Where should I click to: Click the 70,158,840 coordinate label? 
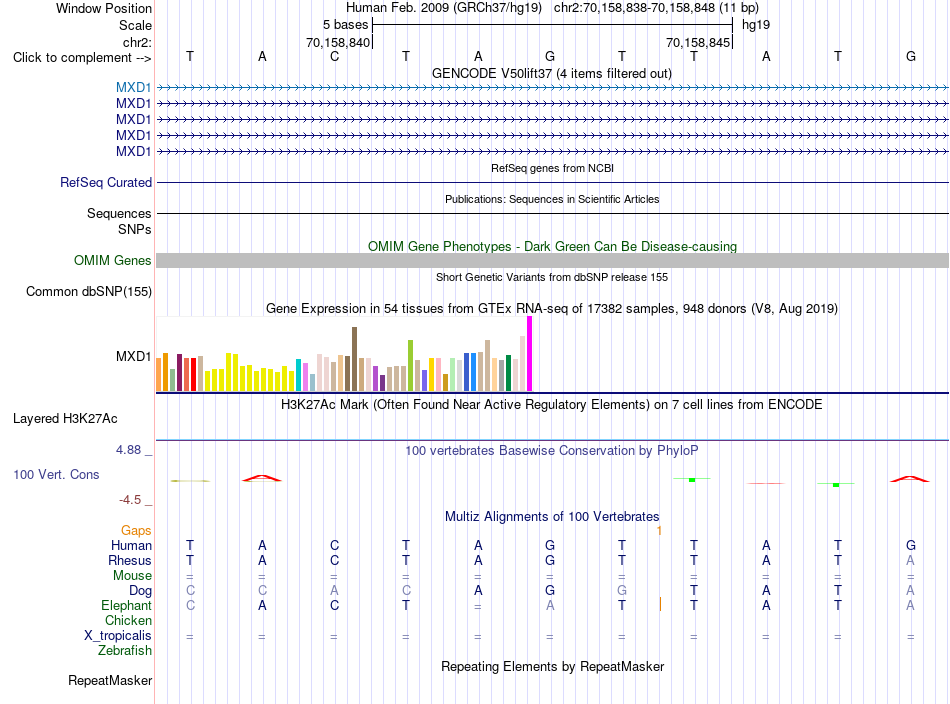tap(338, 42)
